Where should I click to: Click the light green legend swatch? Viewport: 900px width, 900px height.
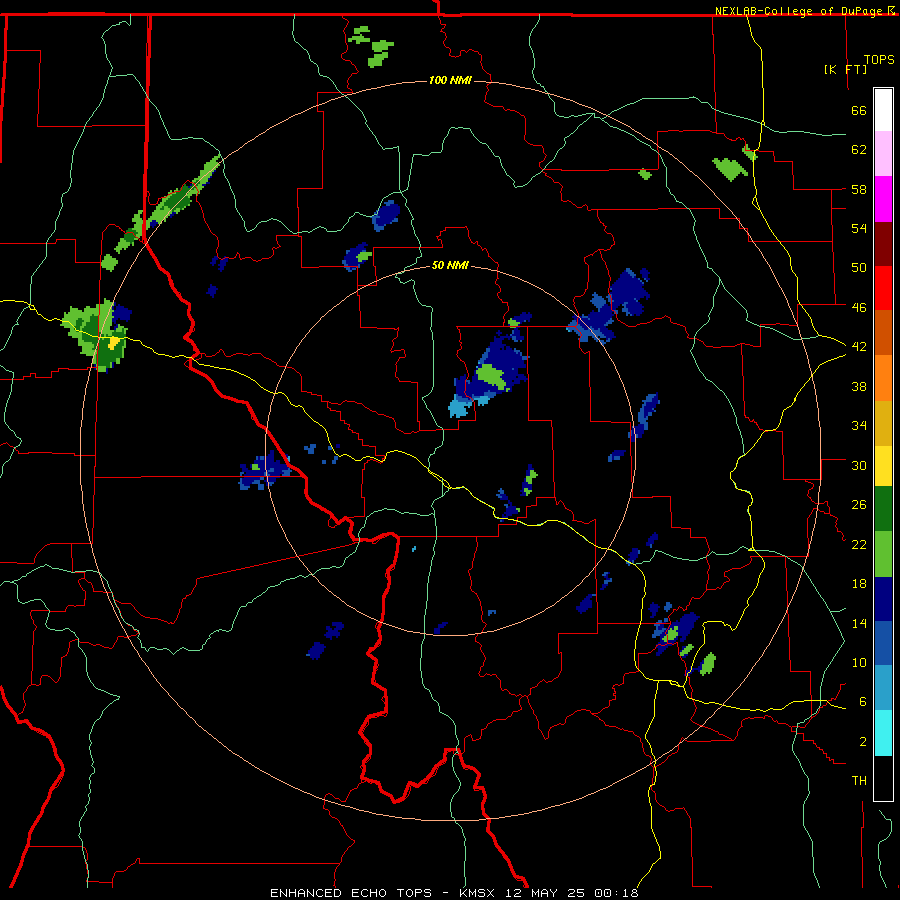[x=883, y=554]
